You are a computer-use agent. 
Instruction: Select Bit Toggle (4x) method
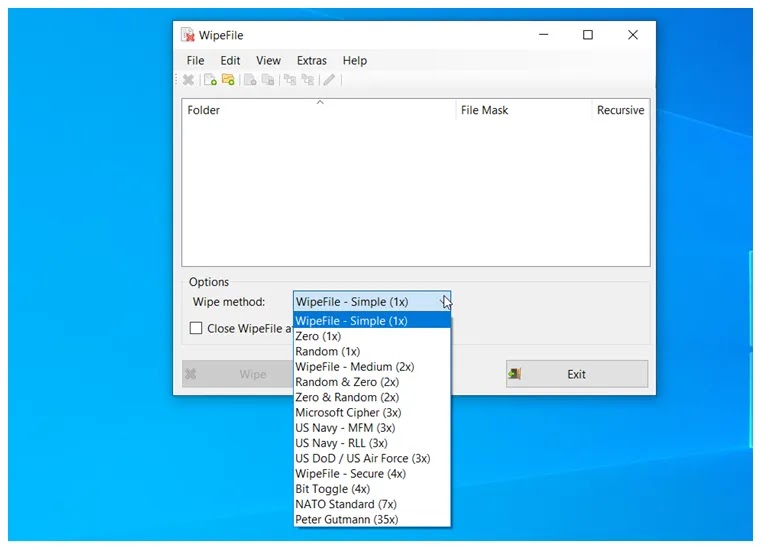tap(372, 489)
